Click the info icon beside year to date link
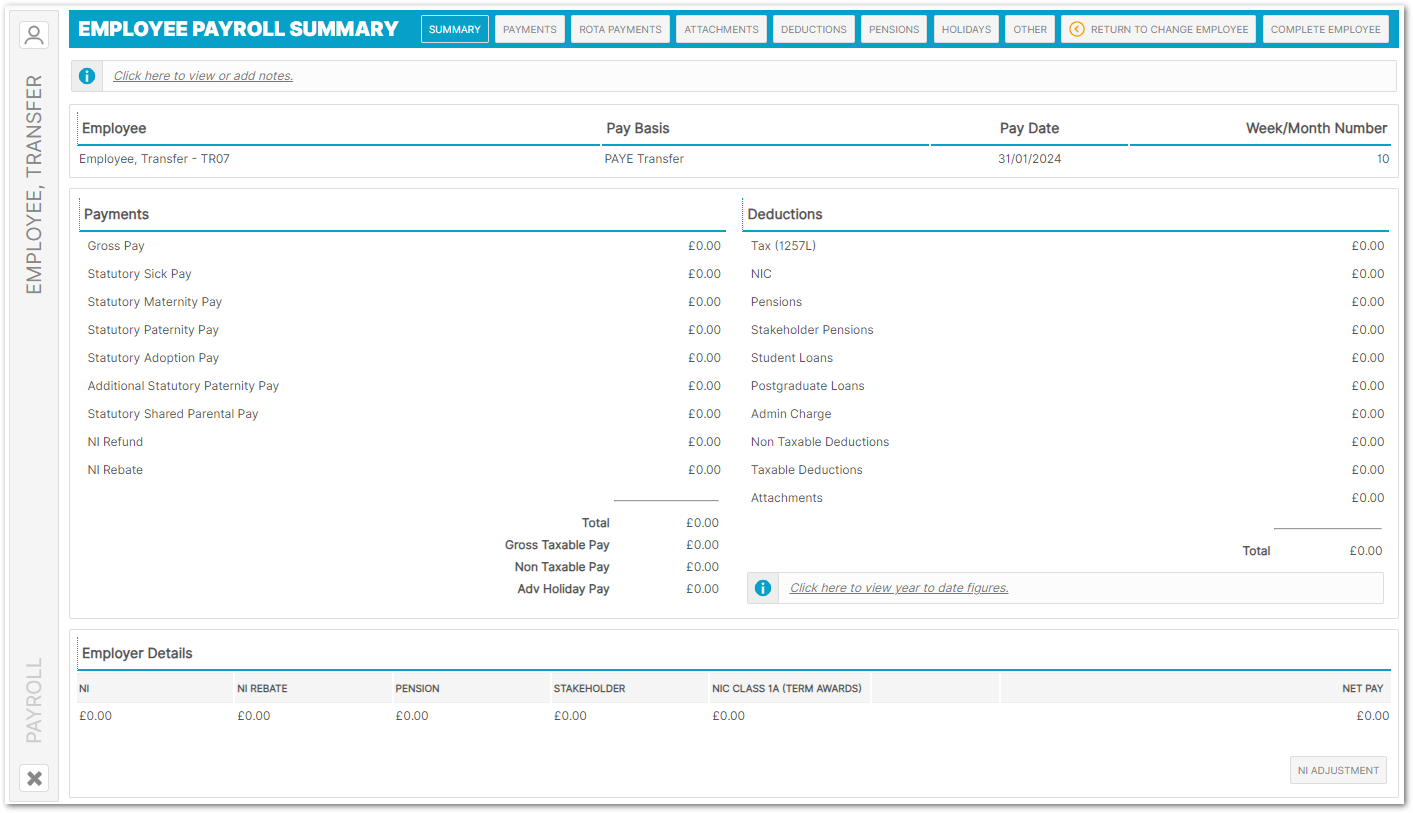This screenshot has width=1413, height=813. 763,588
